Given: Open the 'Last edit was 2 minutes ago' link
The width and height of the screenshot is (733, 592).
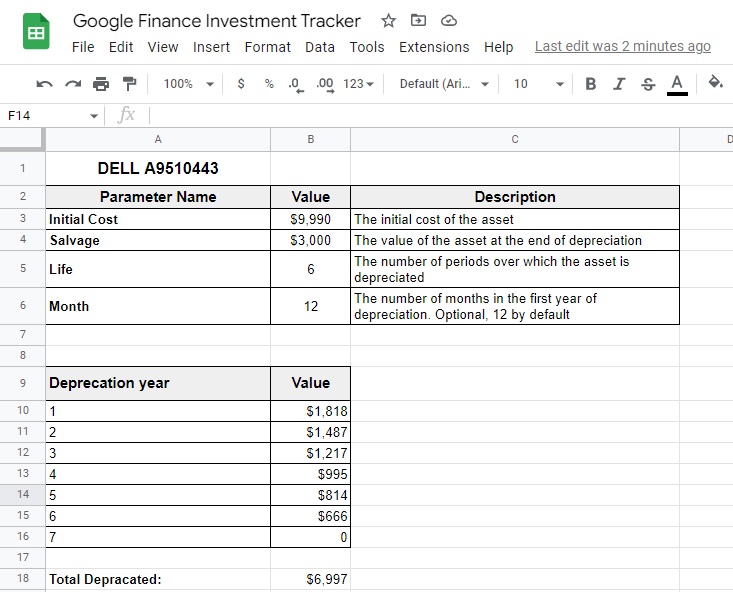Looking at the screenshot, I should click(623, 46).
